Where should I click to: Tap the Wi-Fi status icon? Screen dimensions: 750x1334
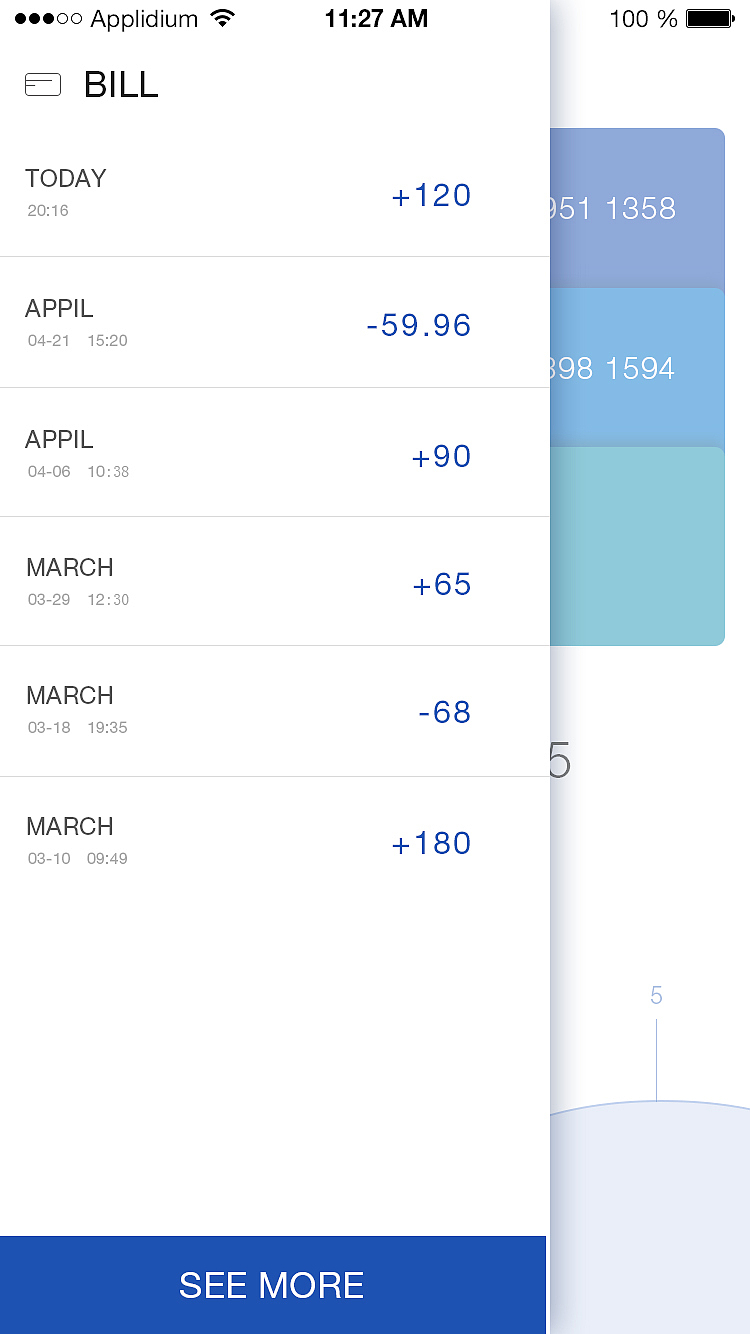coord(222,19)
